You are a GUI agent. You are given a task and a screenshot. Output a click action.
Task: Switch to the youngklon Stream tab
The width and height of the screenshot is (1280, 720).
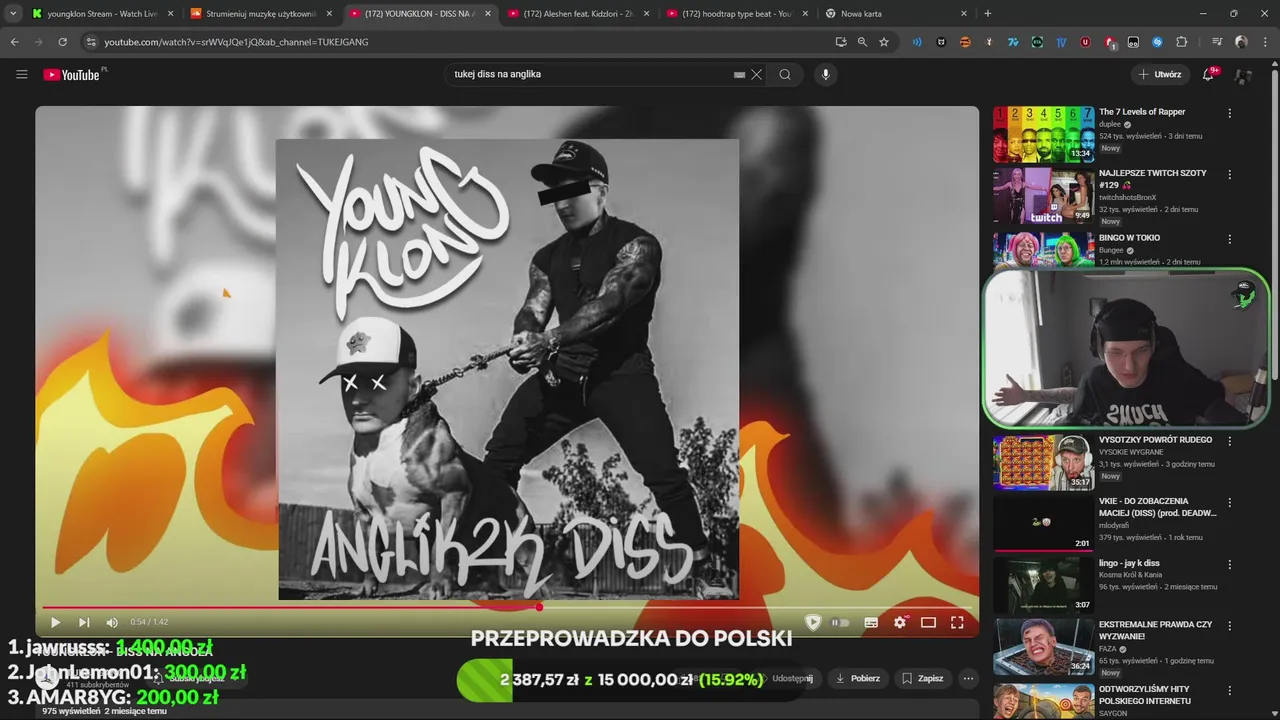tap(103, 14)
